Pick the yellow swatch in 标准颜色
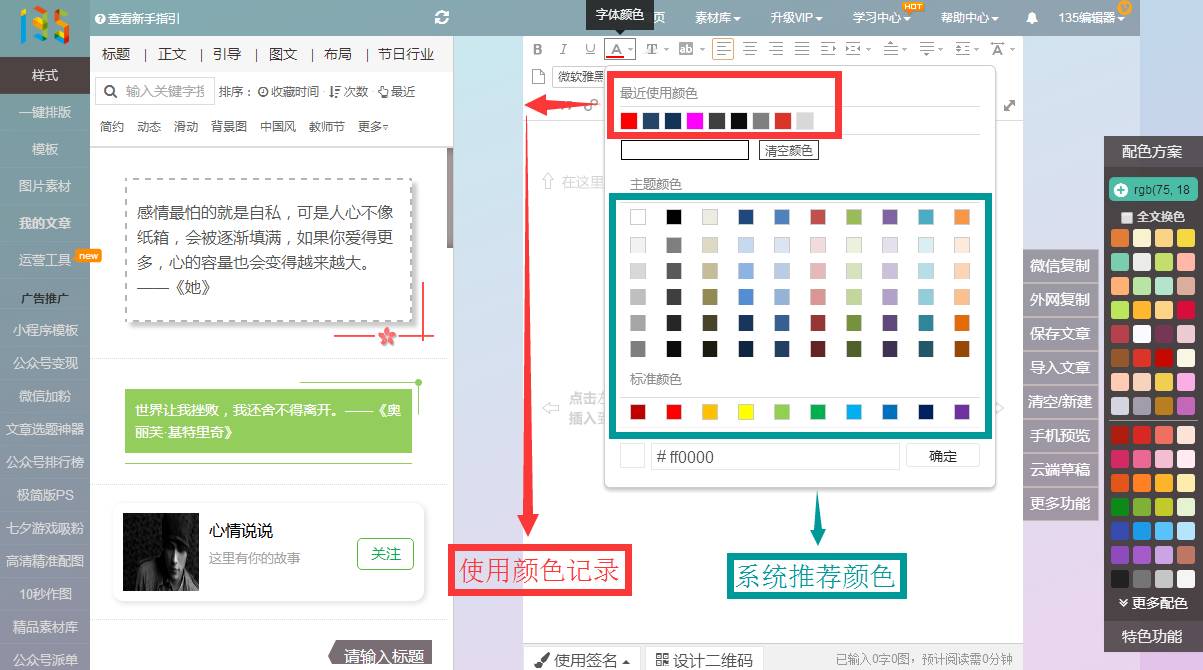Screen dimensions: 1203x670 (745, 412)
